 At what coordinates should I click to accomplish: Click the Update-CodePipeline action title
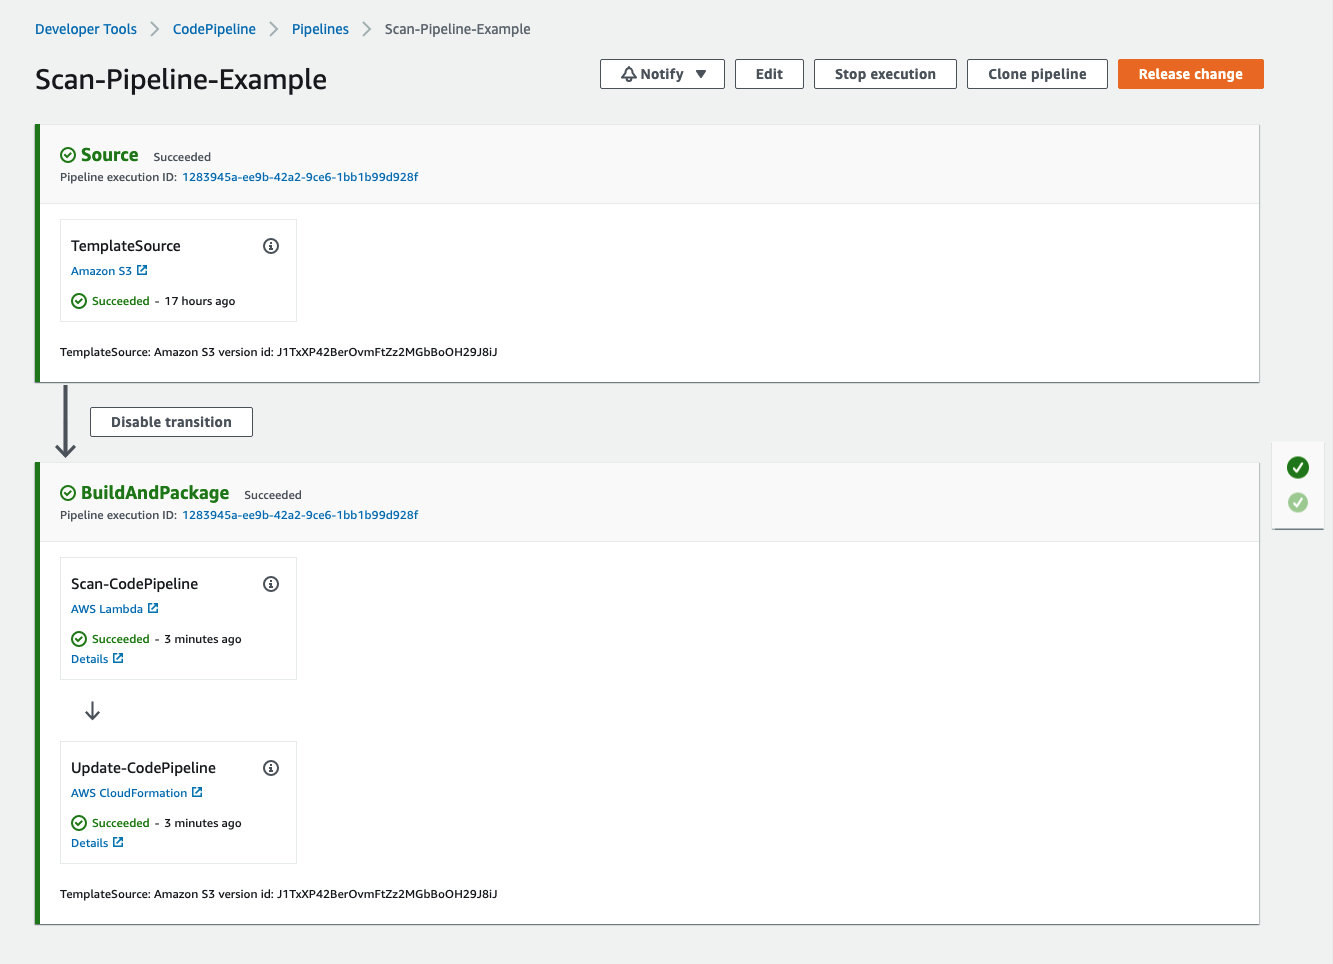[x=143, y=768]
